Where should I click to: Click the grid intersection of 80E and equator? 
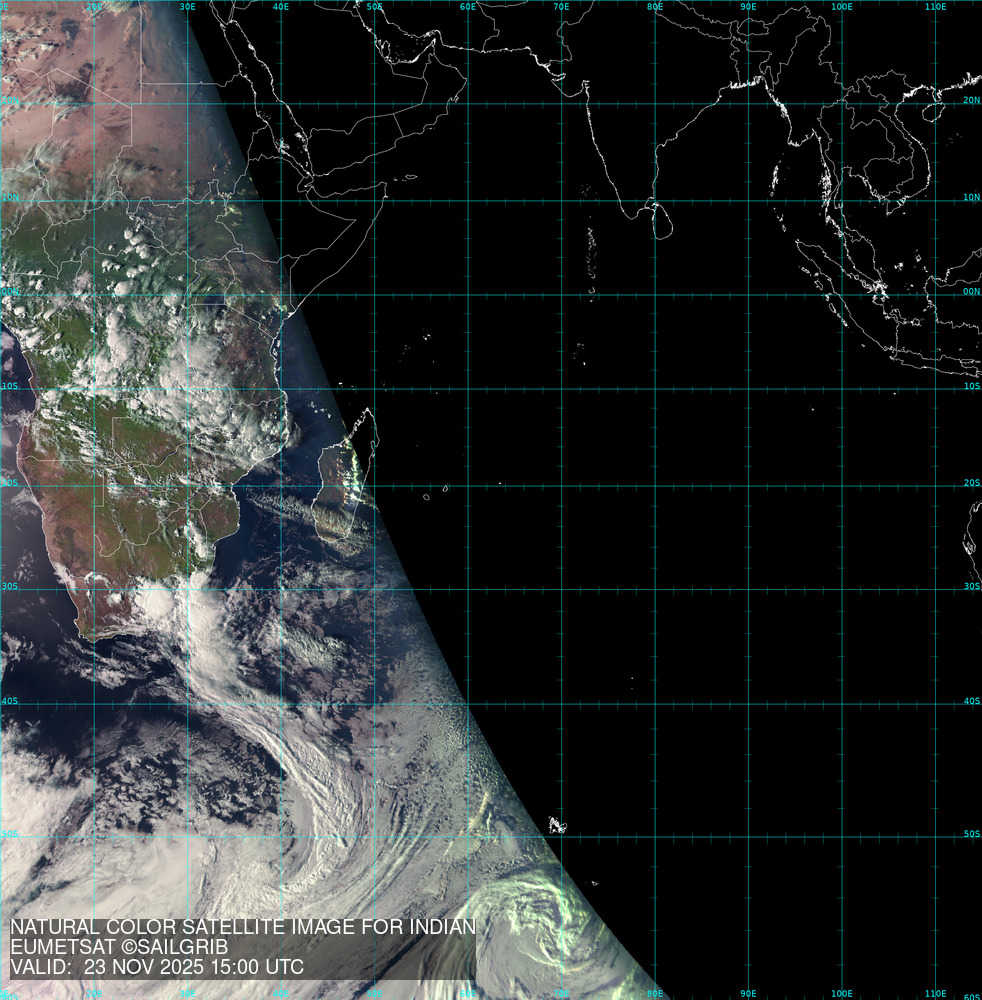655,294
